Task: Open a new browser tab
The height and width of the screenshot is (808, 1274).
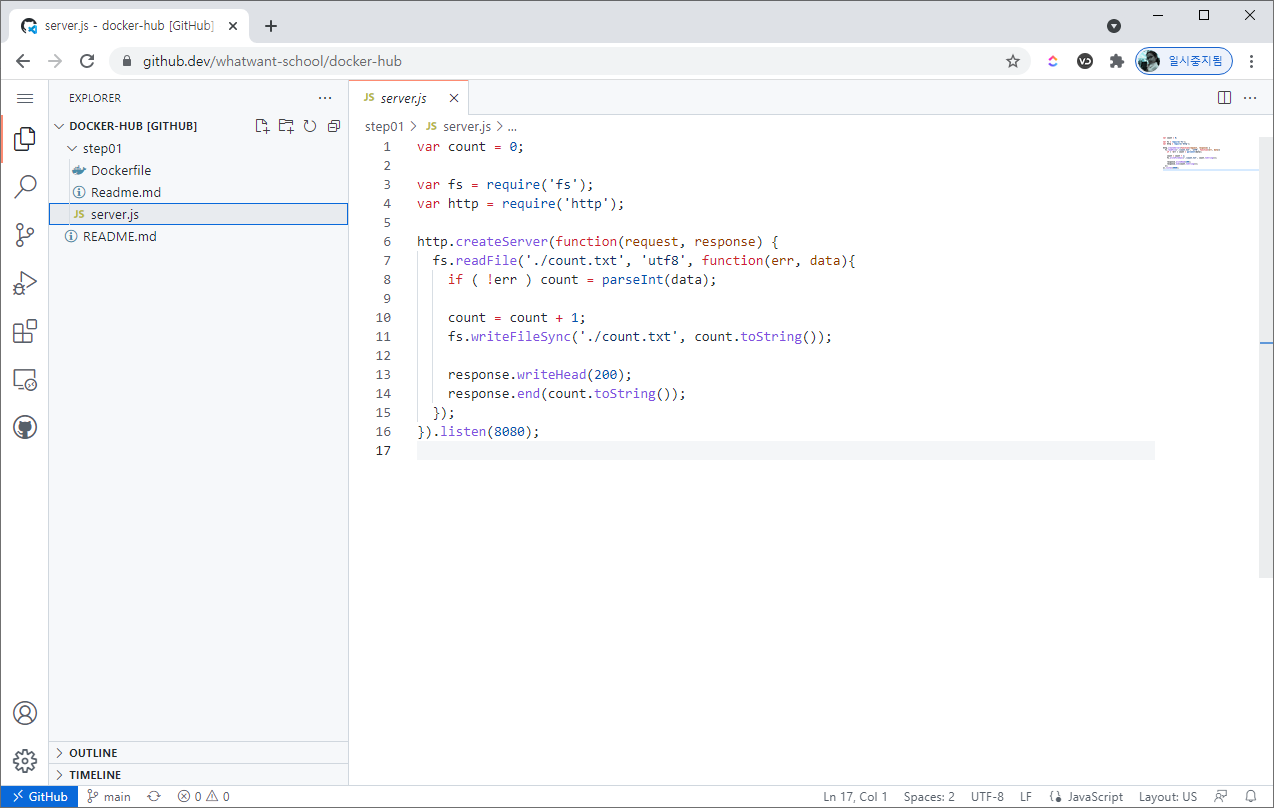Action: tap(270, 26)
